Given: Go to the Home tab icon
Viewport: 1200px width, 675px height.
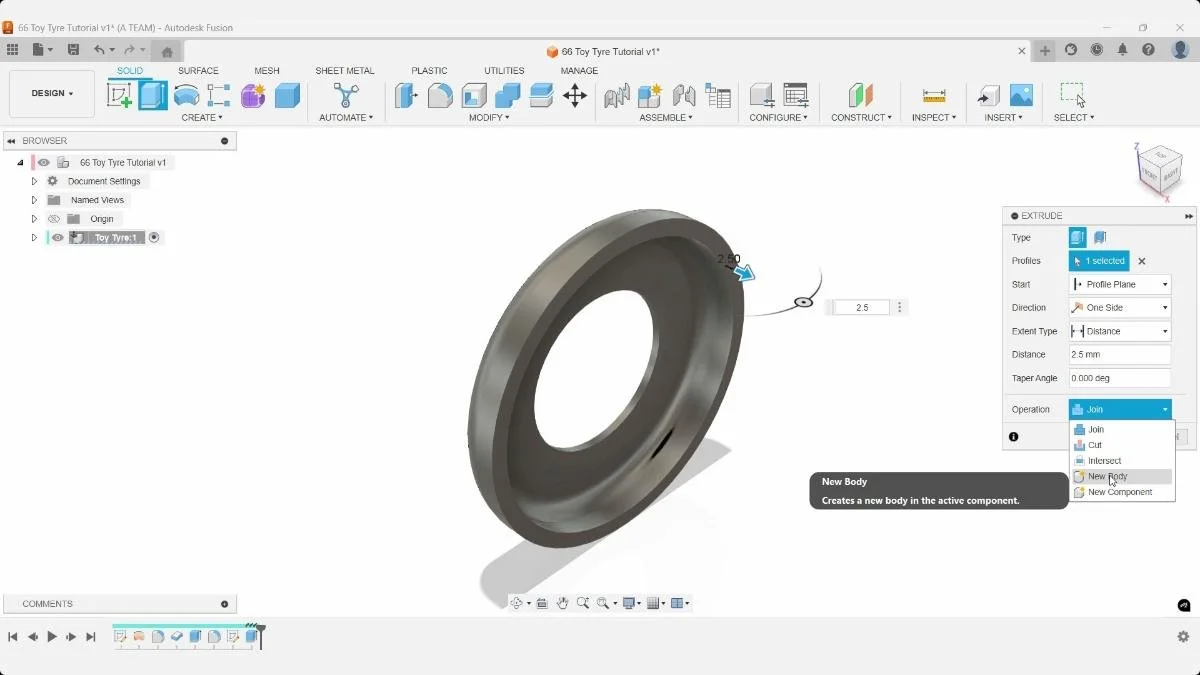Looking at the screenshot, I should tap(167, 51).
